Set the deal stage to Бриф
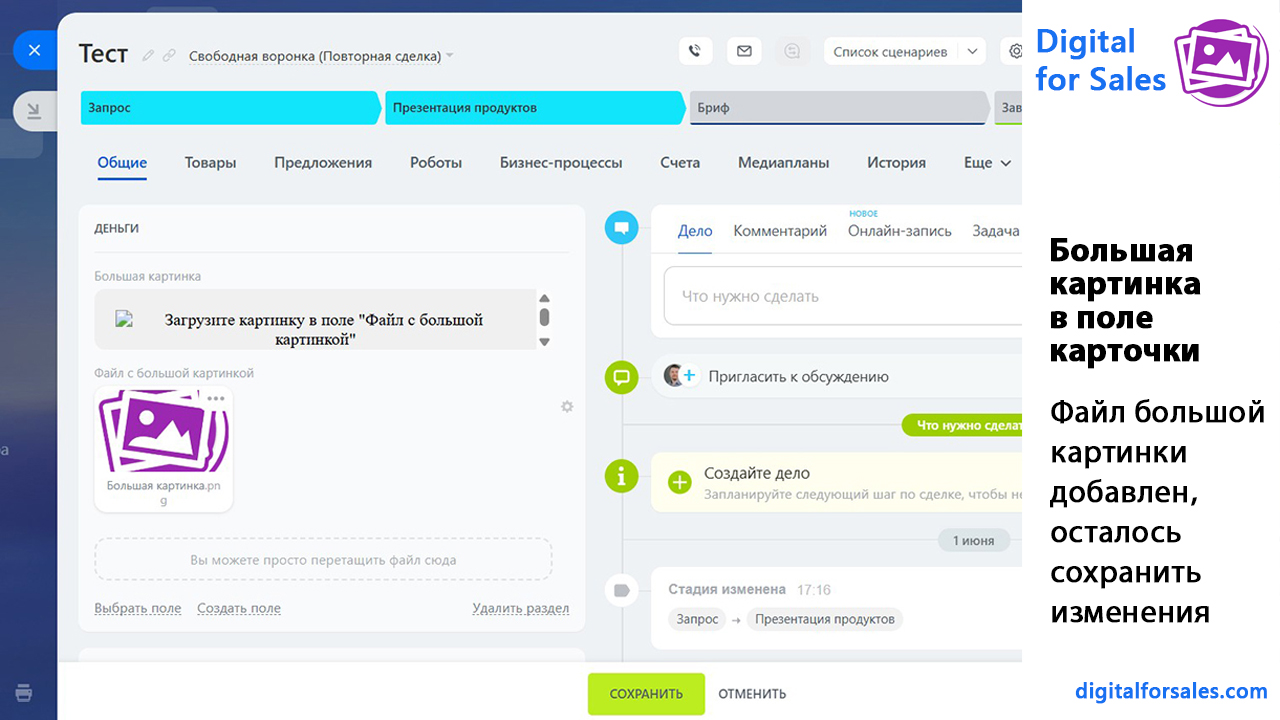Viewport: 1280px width, 720px height. pos(836,108)
